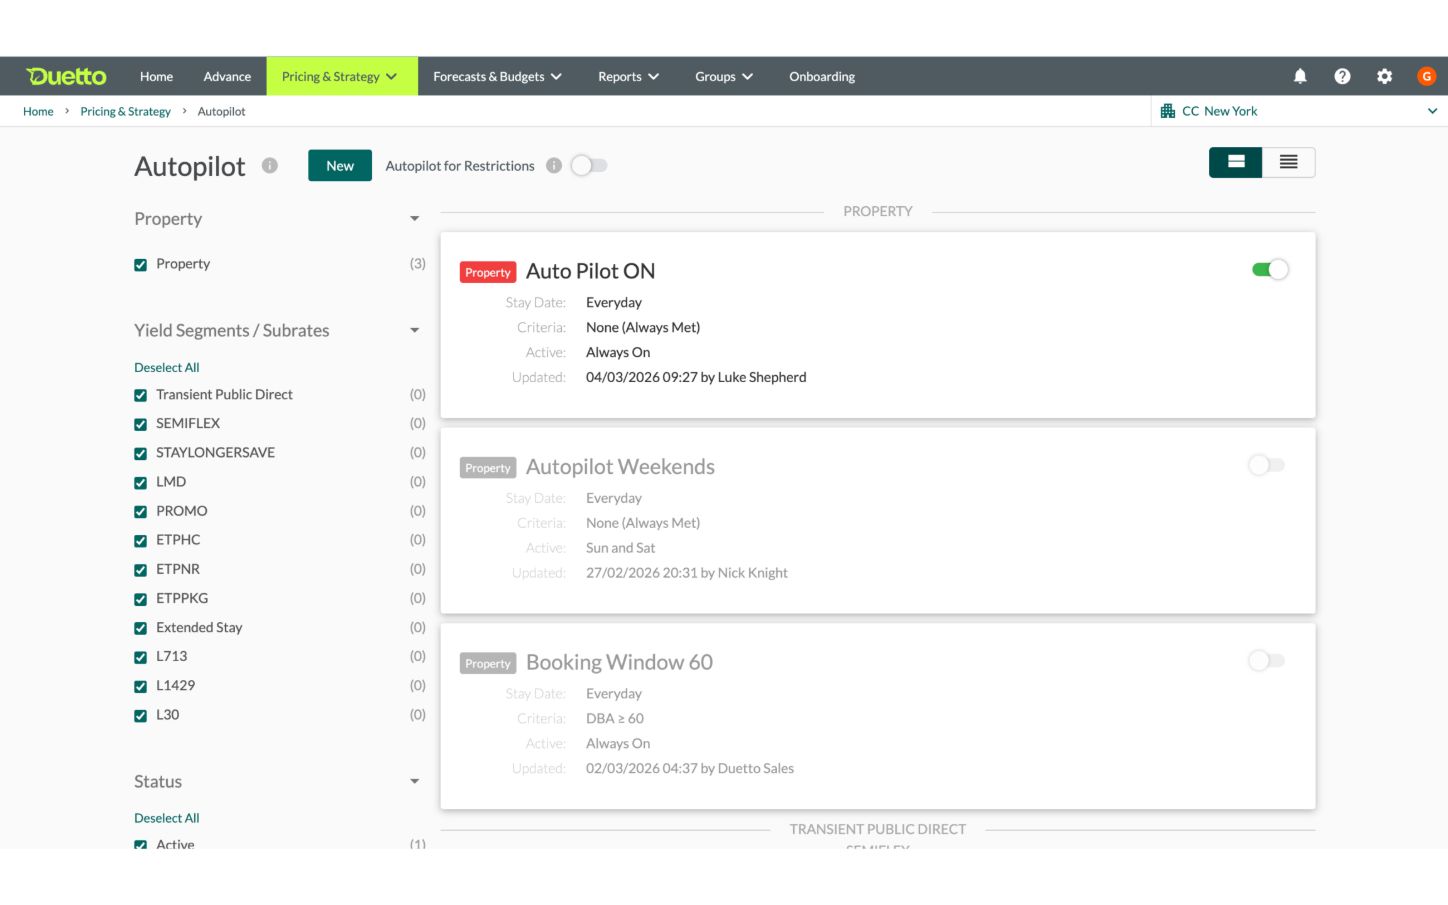Uncheck the Extended Stay checkbox
Image resolution: width=1448 pixels, height=905 pixels.
pyautogui.click(x=141, y=629)
